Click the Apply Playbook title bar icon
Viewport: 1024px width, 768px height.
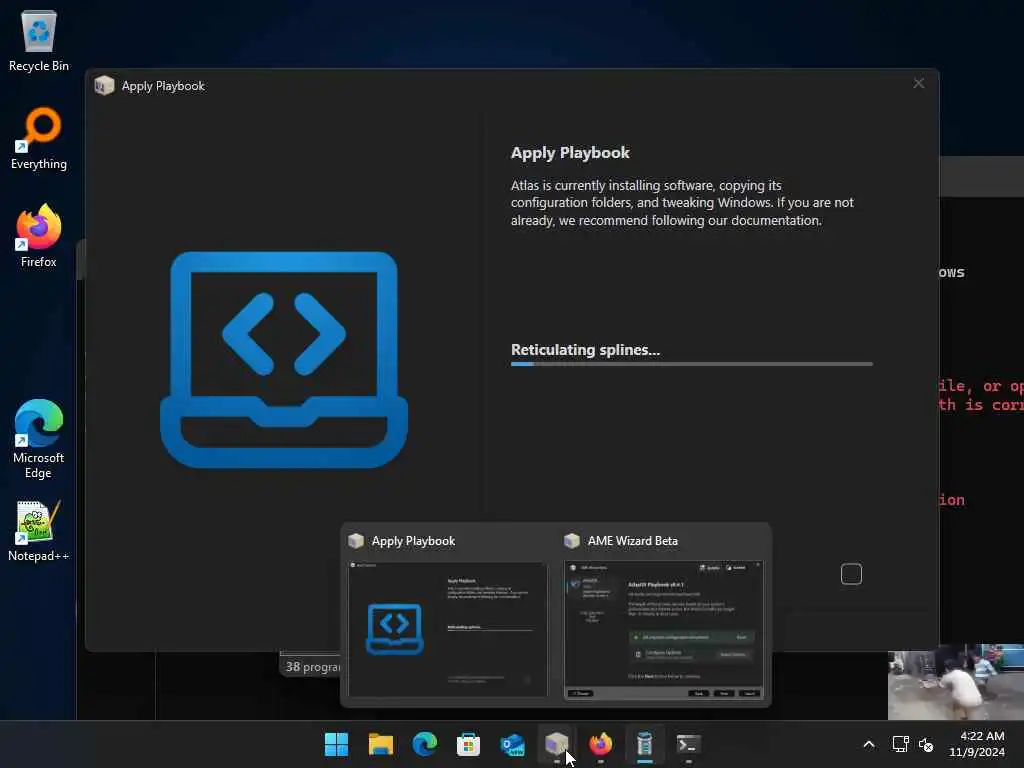pyautogui.click(x=104, y=86)
